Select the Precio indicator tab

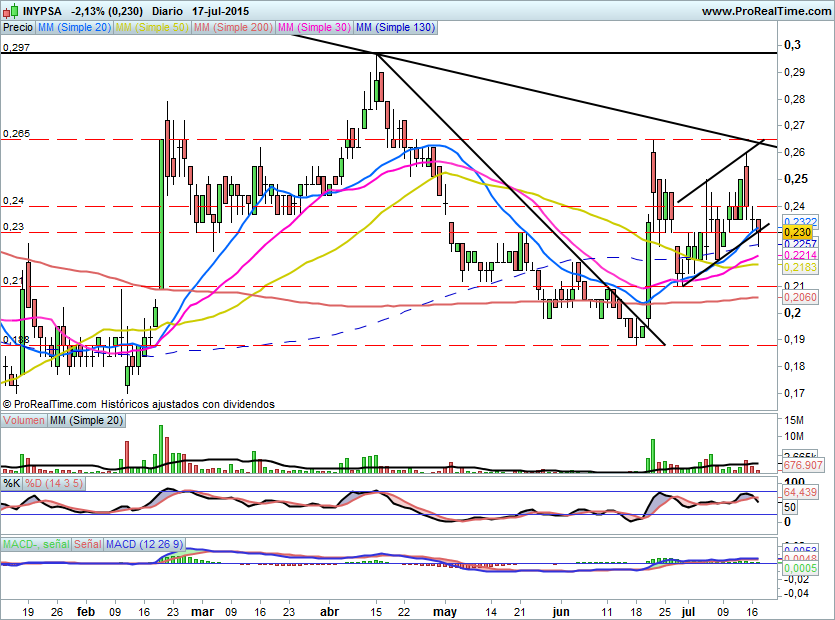pos(18,27)
